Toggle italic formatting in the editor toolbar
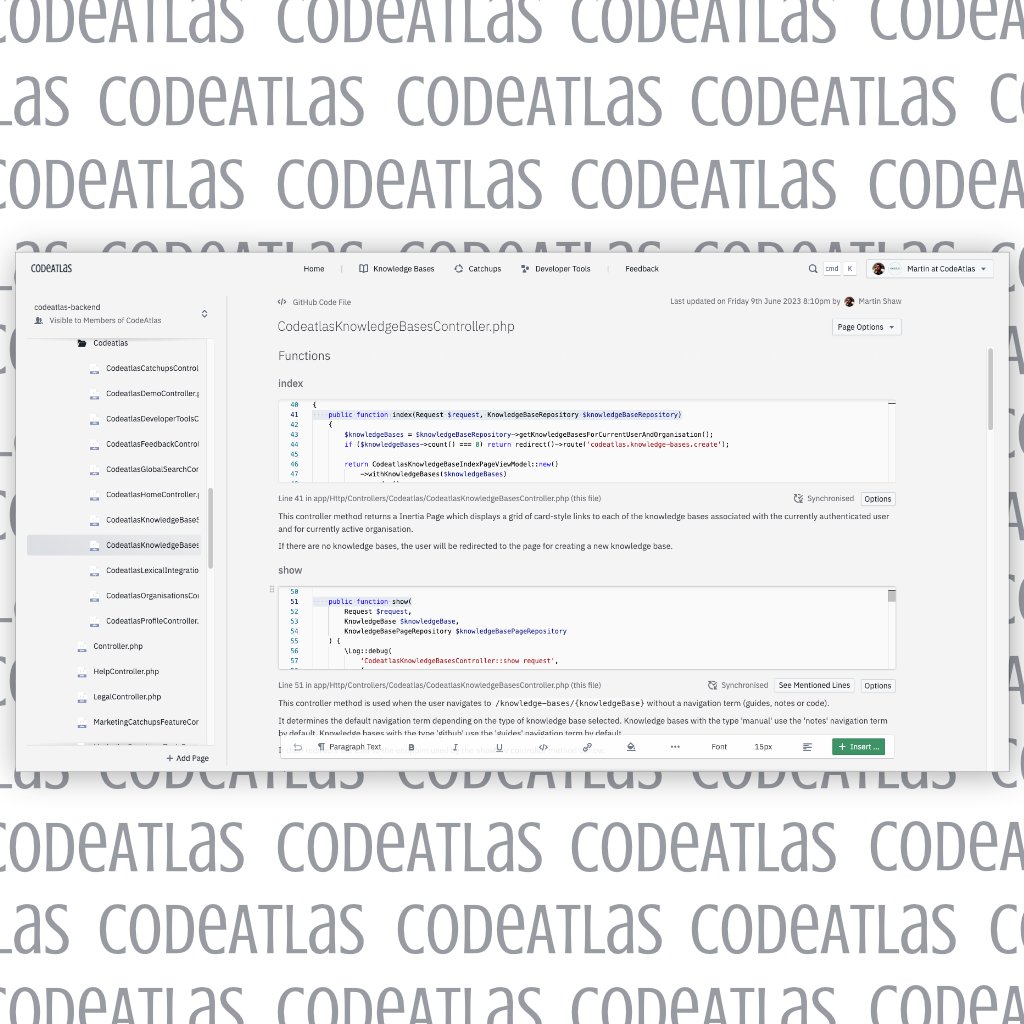Viewport: 1024px width, 1024px height. pos(455,747)
